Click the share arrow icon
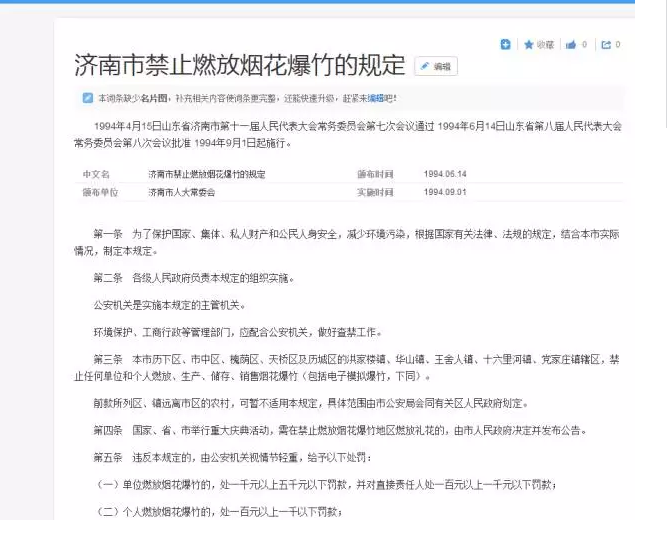The width and height of the screenshot is (667, 540). pyautogui.click(x=605, y=45)
